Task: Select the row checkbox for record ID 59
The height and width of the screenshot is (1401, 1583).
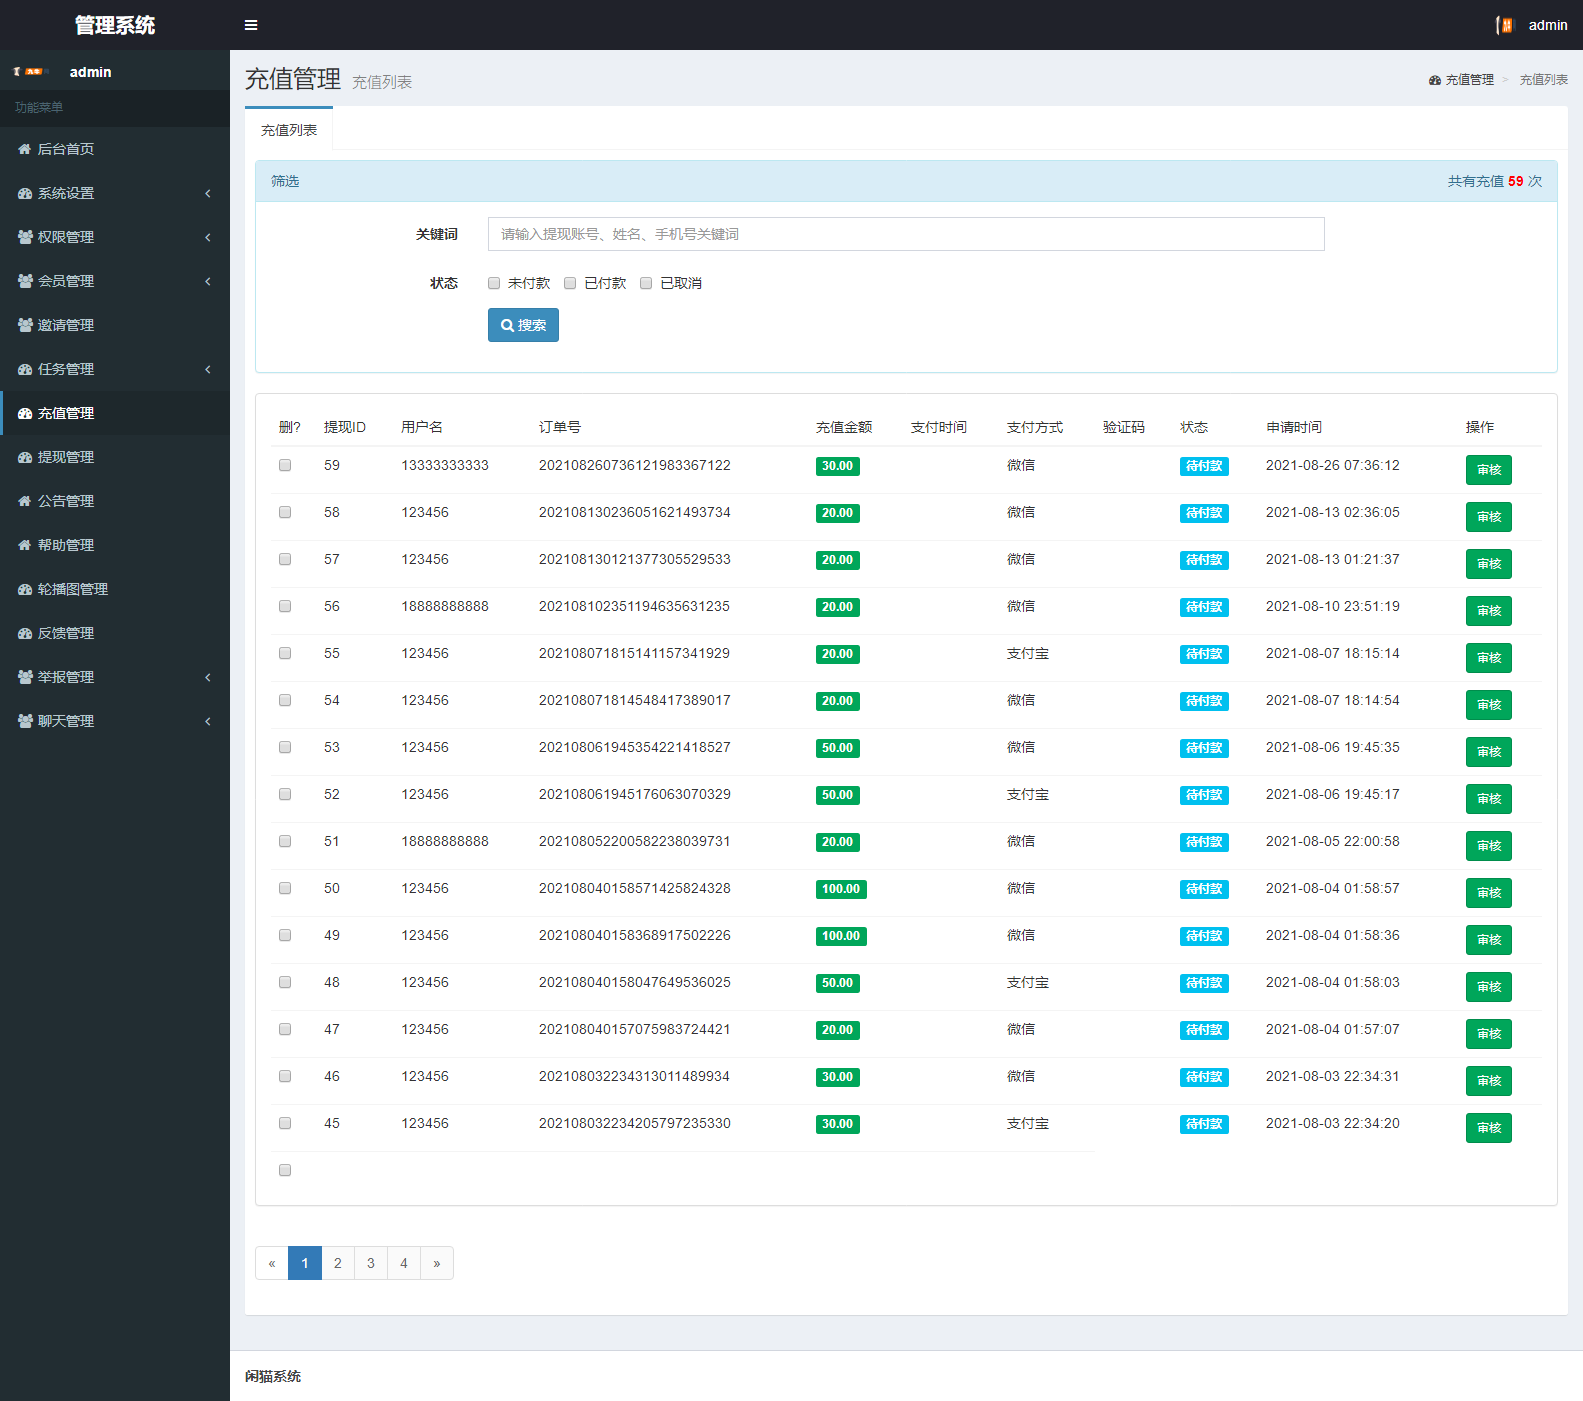Action: [285, 465]
